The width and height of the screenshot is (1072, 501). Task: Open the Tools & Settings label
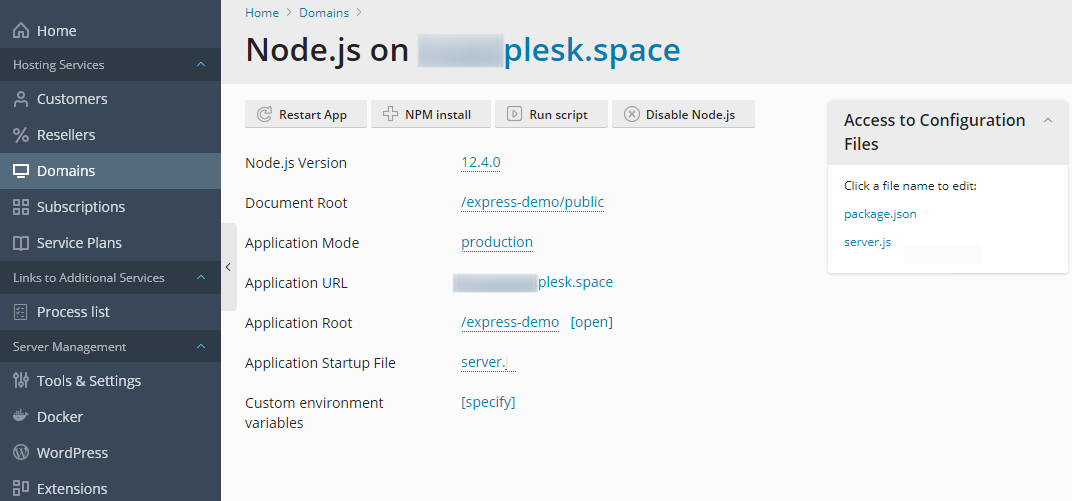(89, 381)
